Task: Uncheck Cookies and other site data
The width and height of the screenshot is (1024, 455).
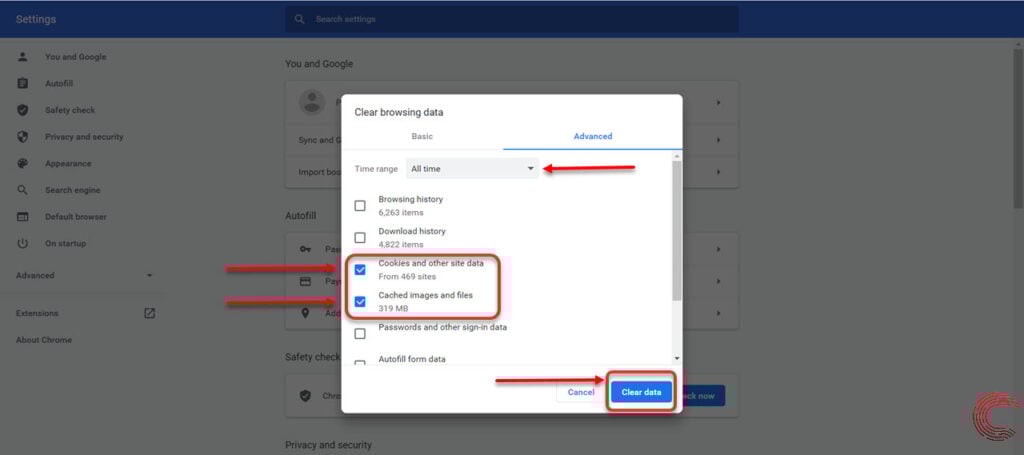Action: click(360, 270)
